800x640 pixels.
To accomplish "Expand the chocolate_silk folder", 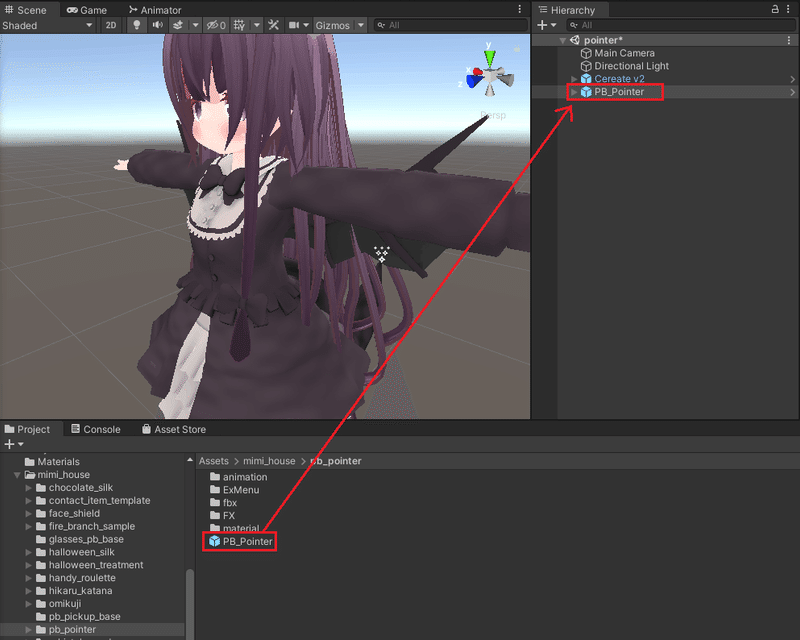I will (x=29, y=488).
